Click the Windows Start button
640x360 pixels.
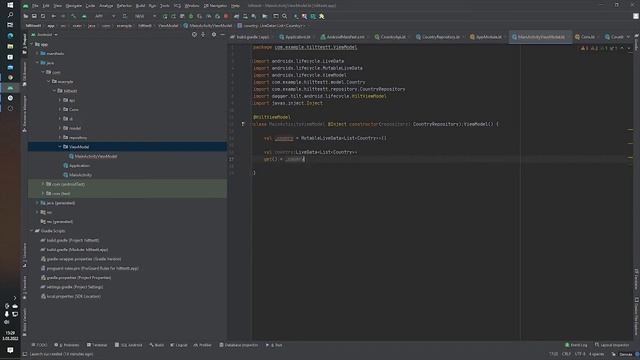[10, 5]
